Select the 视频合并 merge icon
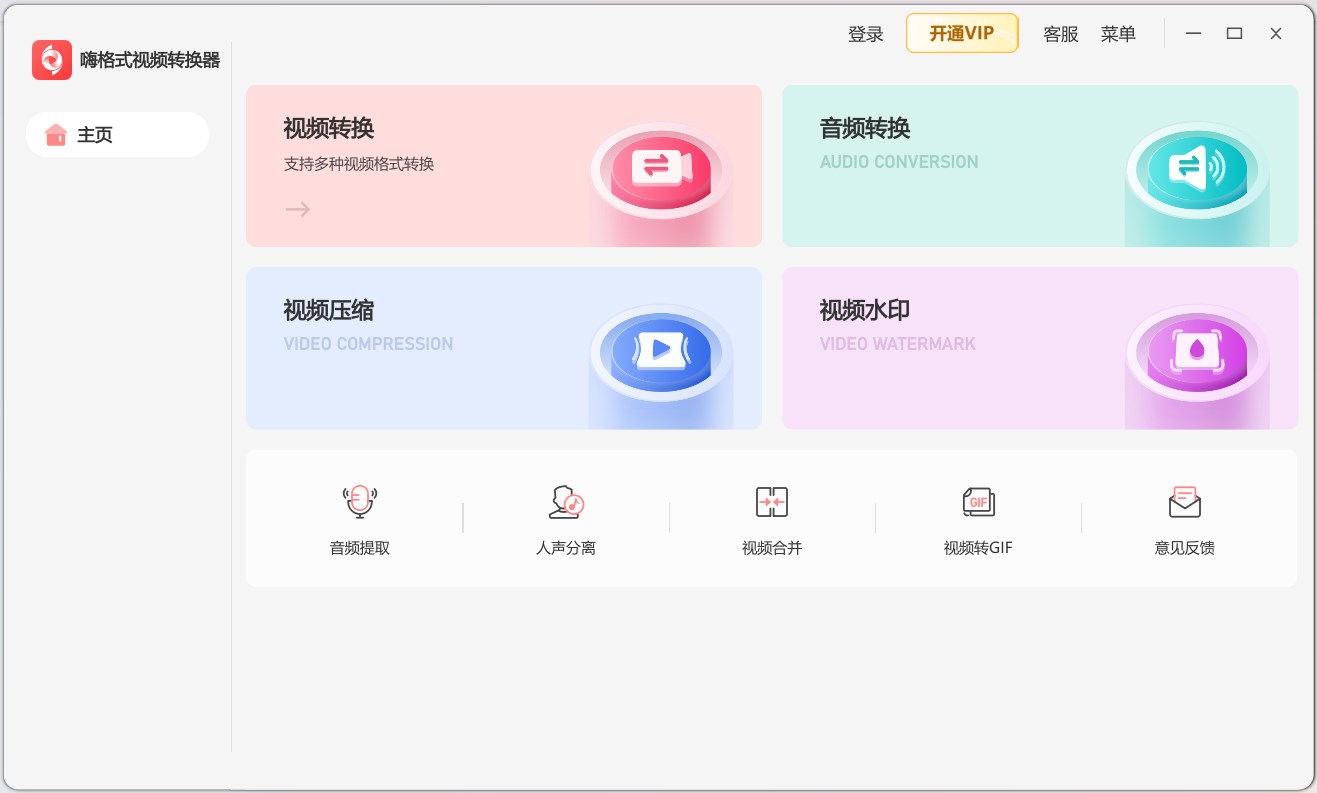The width and height of the screenshot is (1317, 793). 771,501
